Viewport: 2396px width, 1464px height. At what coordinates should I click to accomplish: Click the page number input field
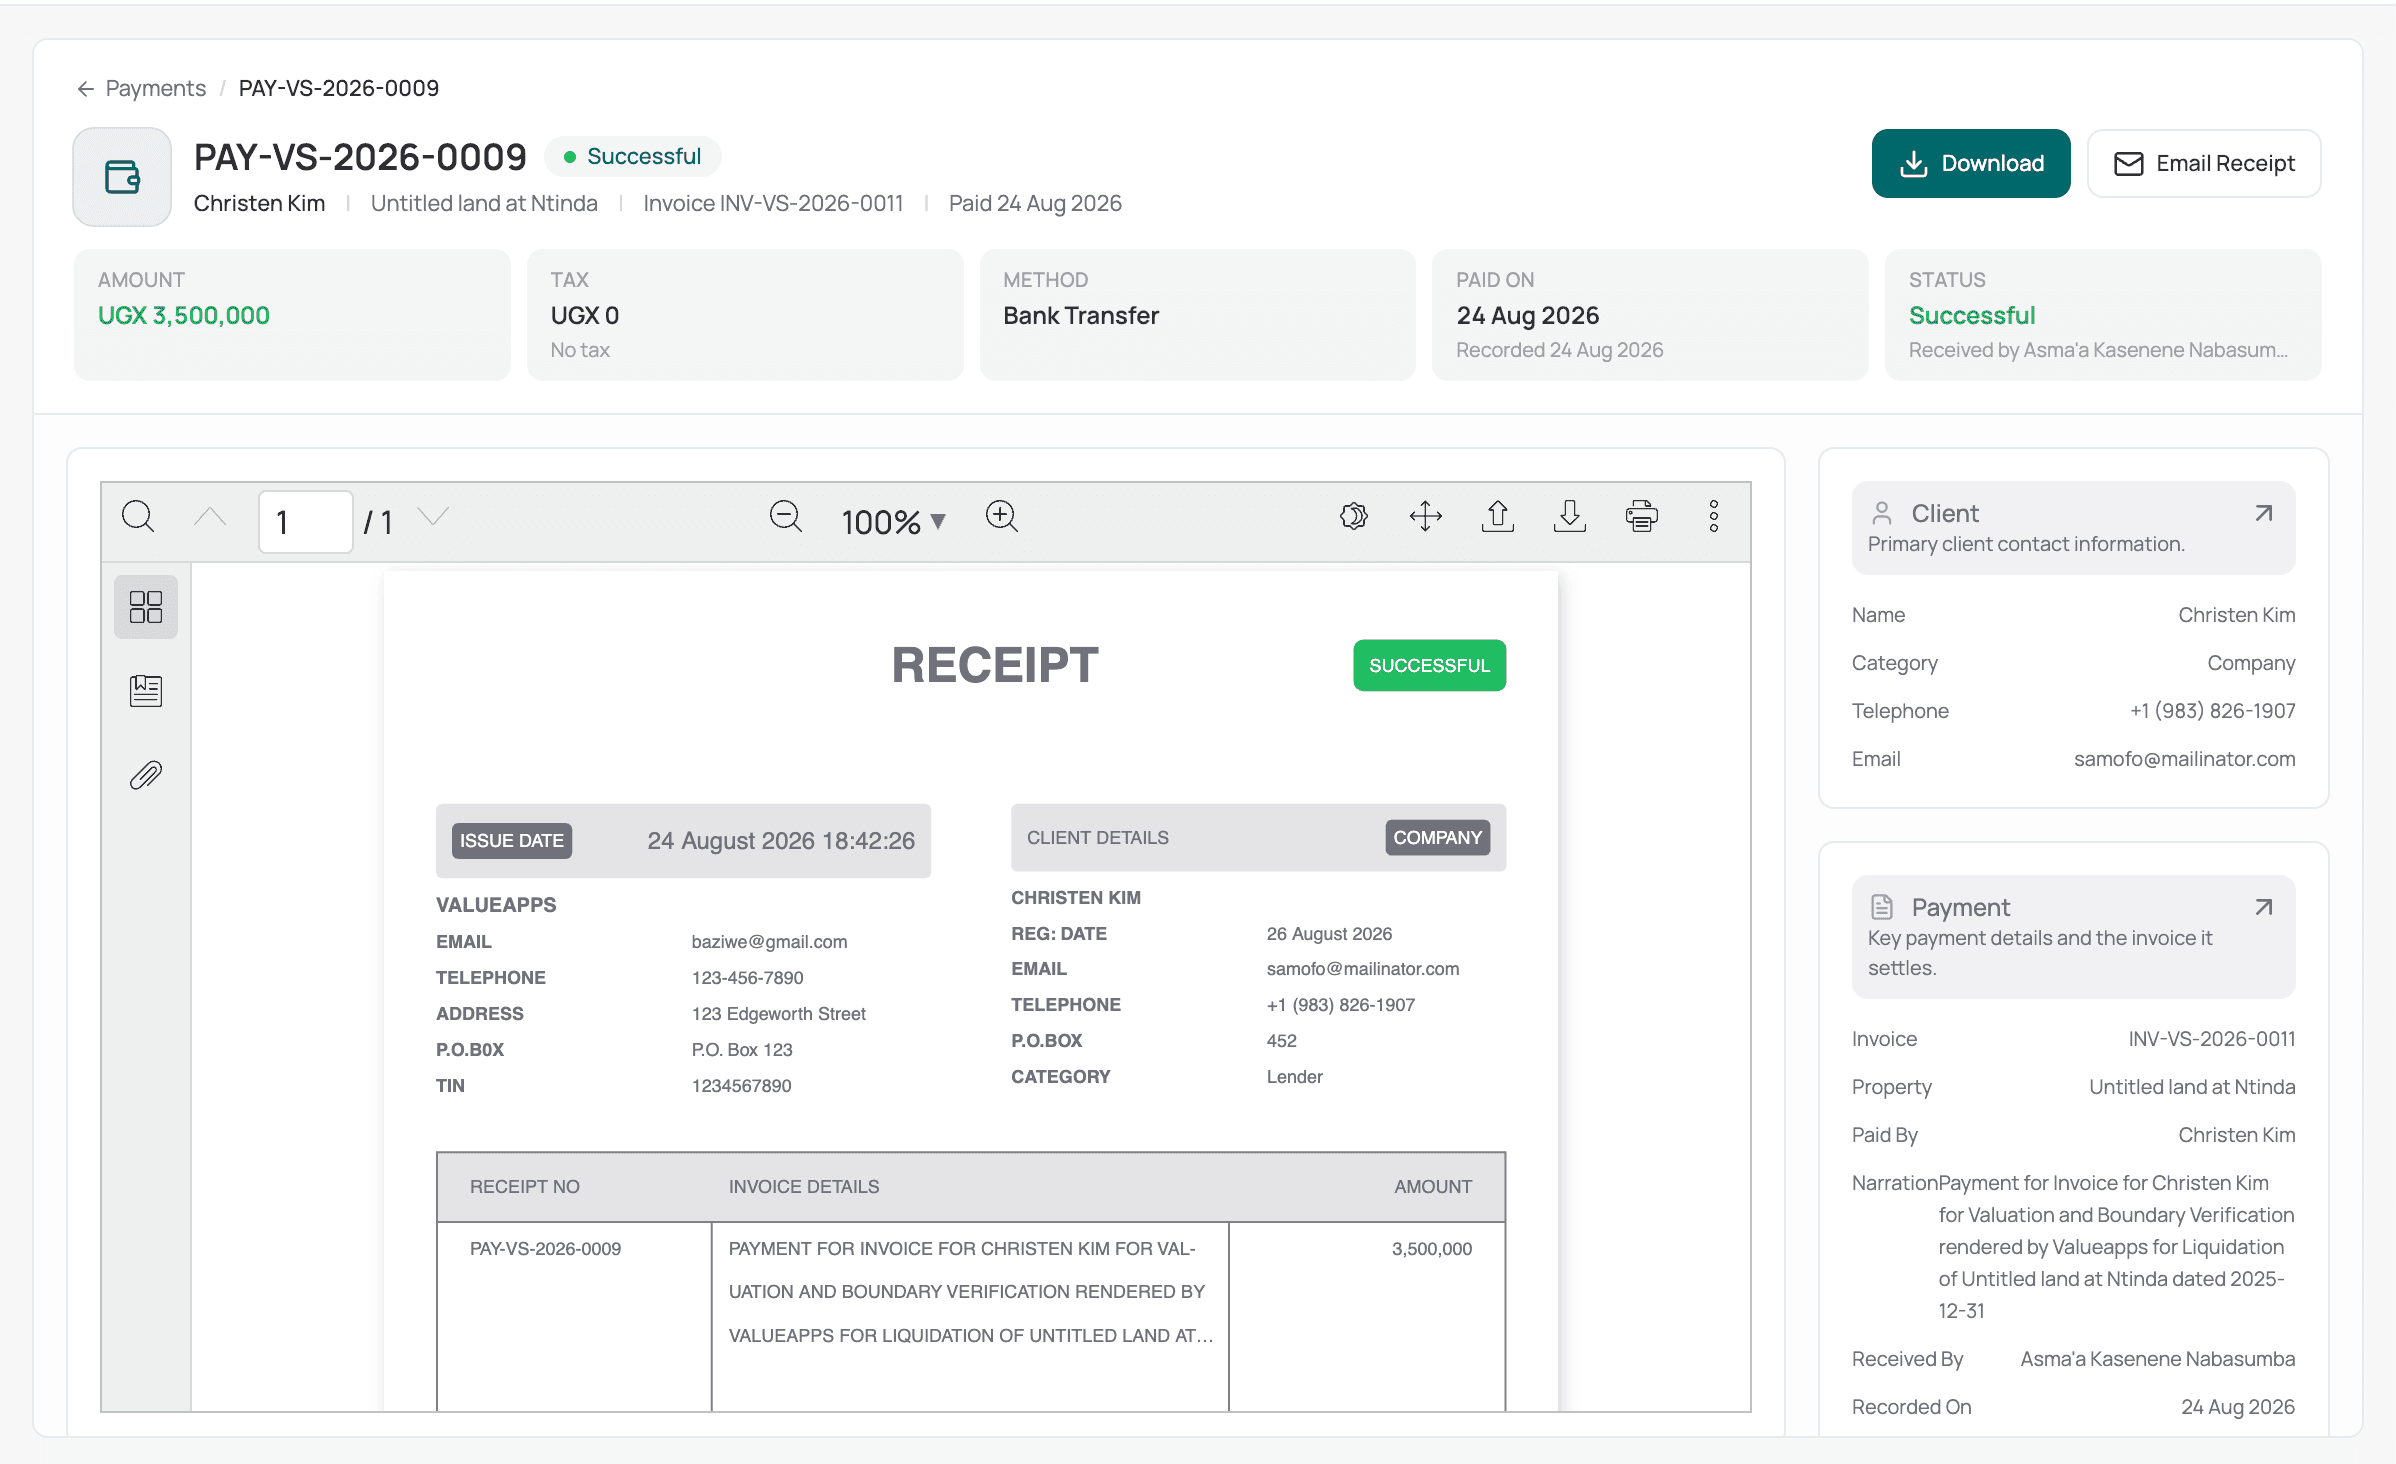(x=305, y=521)
